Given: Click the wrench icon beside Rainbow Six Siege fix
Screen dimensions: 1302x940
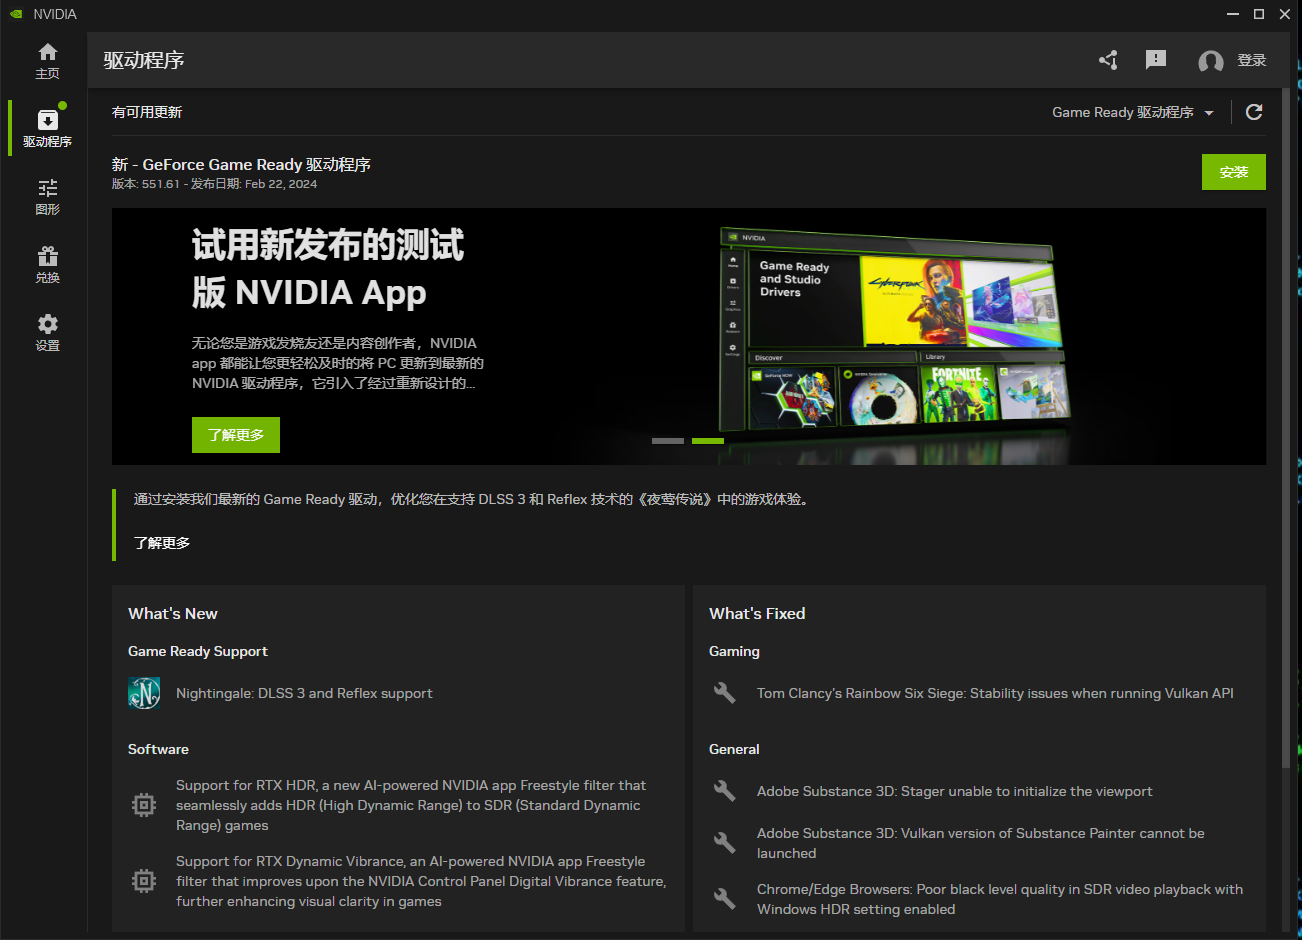Looking at the screenshot, I should (725, 693).
